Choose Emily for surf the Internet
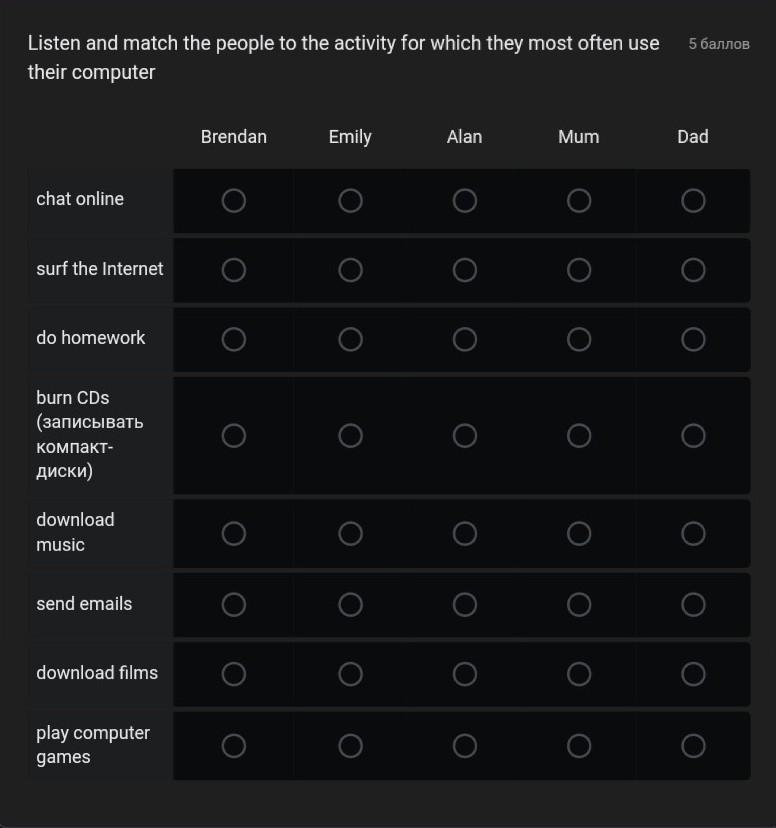Viewport: 776px width, 828px height. coord(350,270)
